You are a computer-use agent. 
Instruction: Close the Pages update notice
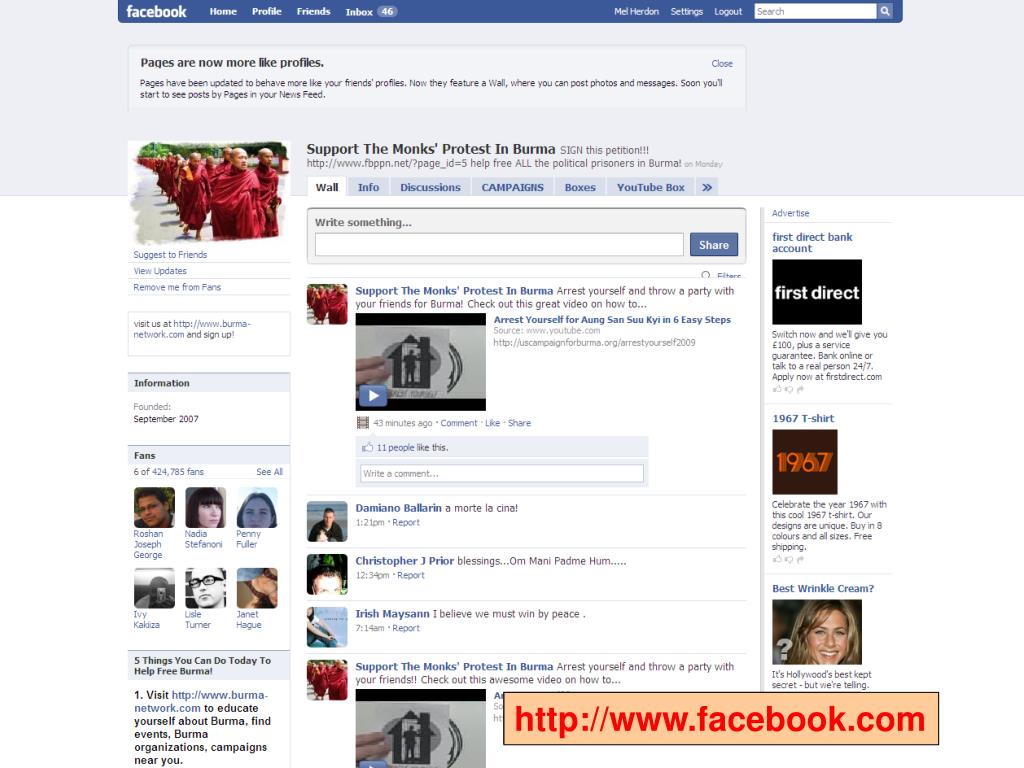(x=722, y=63)
